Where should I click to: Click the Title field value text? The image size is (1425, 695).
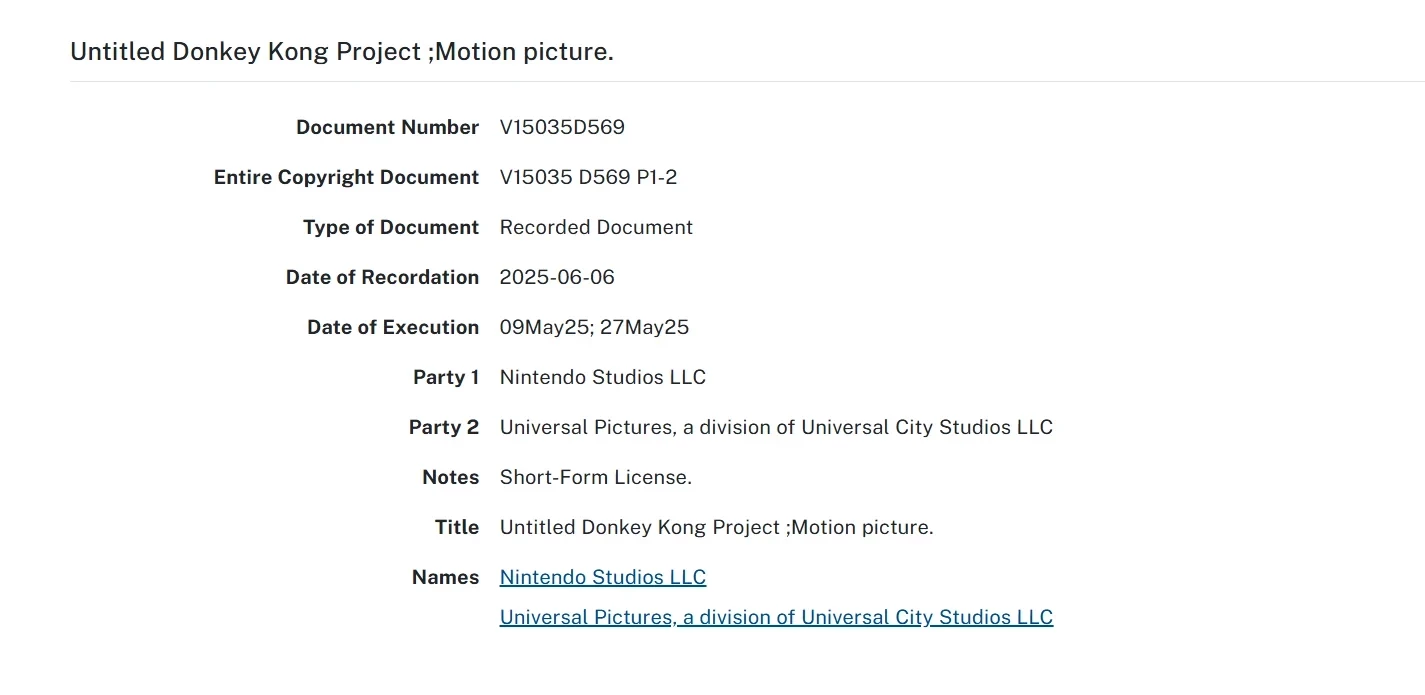pos(716,527)
